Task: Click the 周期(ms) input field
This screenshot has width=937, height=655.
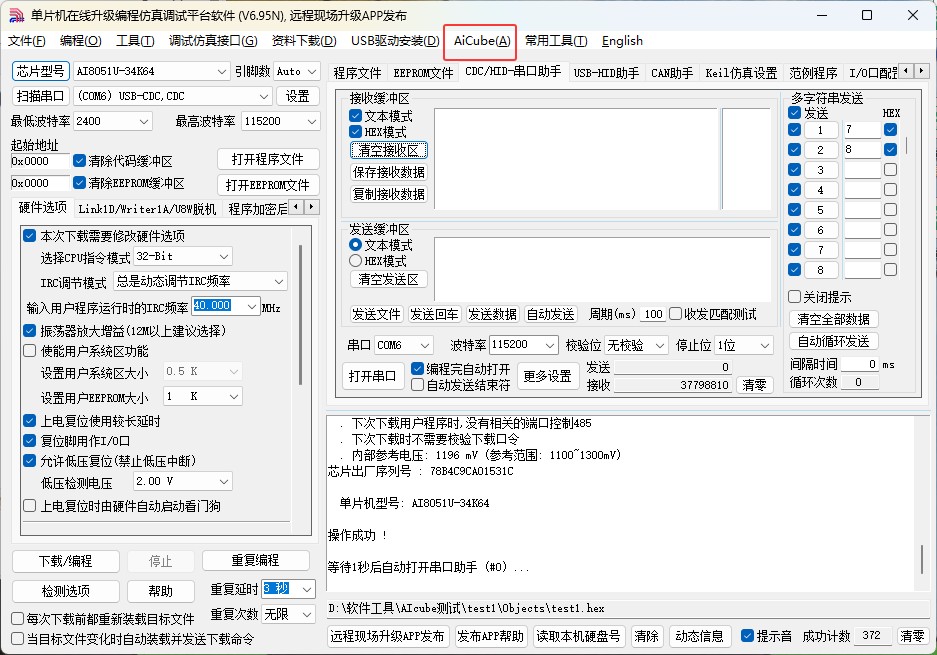Action: (x=653, y=314)
